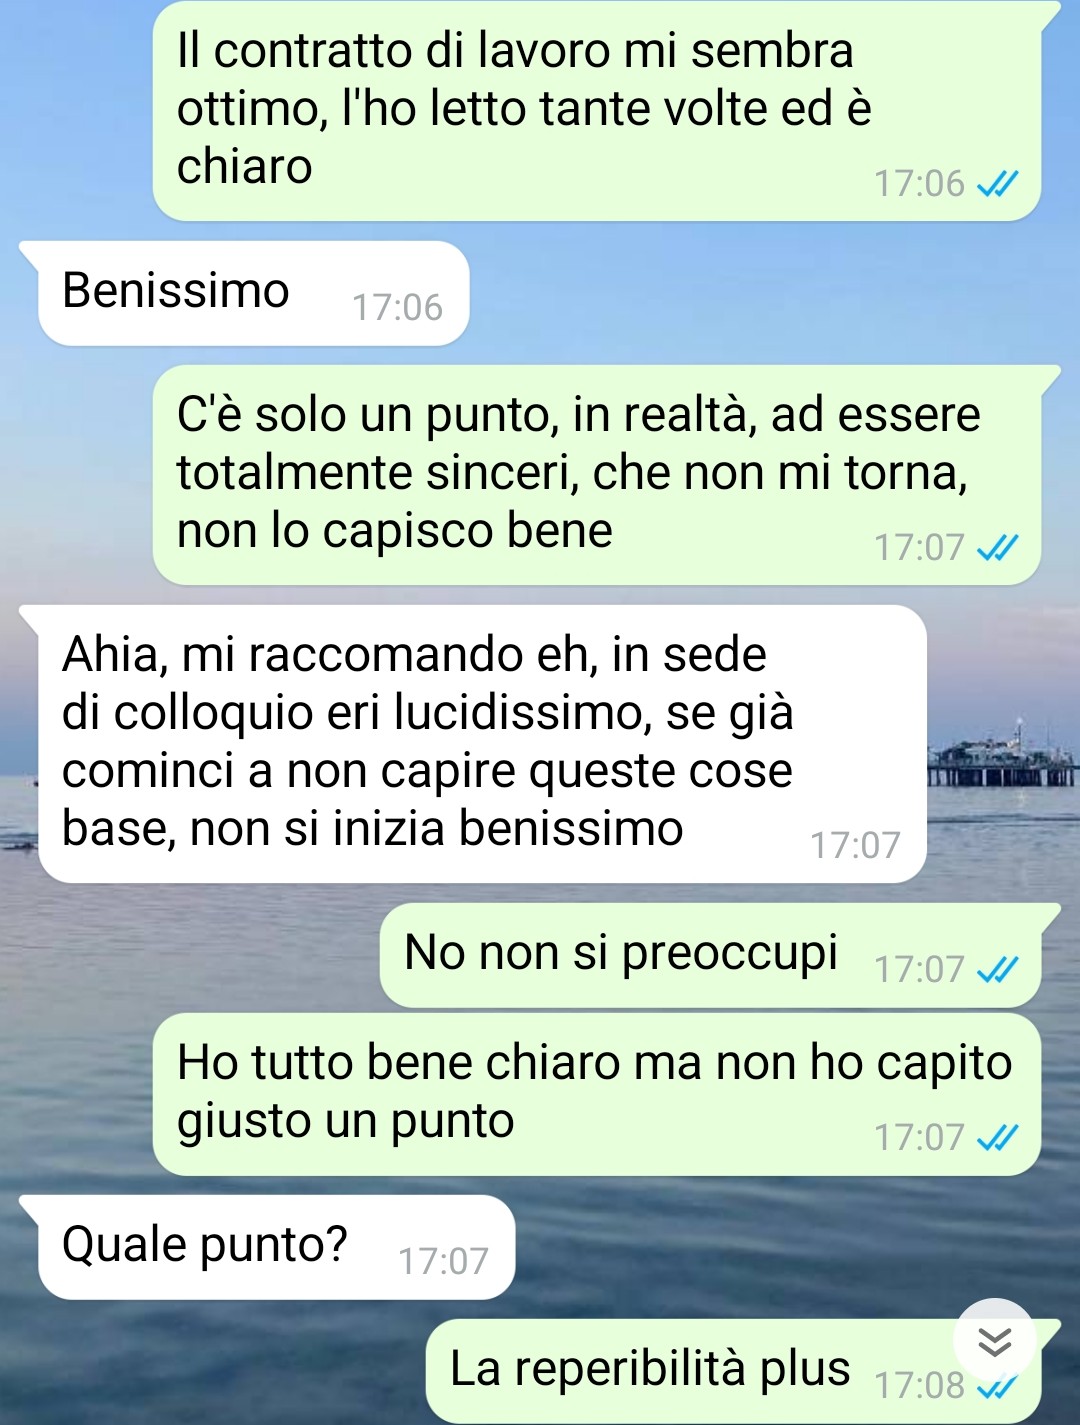1080x1425 pixels.
Task: Tap the ticks on 'La reperibilità plus'
Action: (997, 1388)
